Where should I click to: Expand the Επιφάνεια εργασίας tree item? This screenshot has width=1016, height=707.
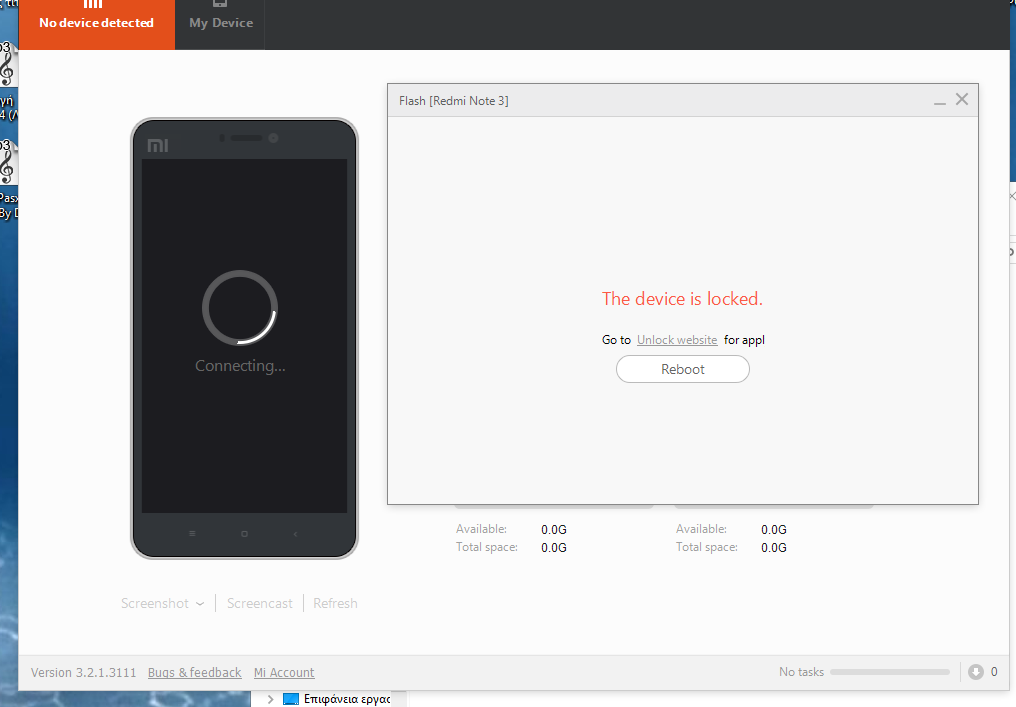coord(270,699)
